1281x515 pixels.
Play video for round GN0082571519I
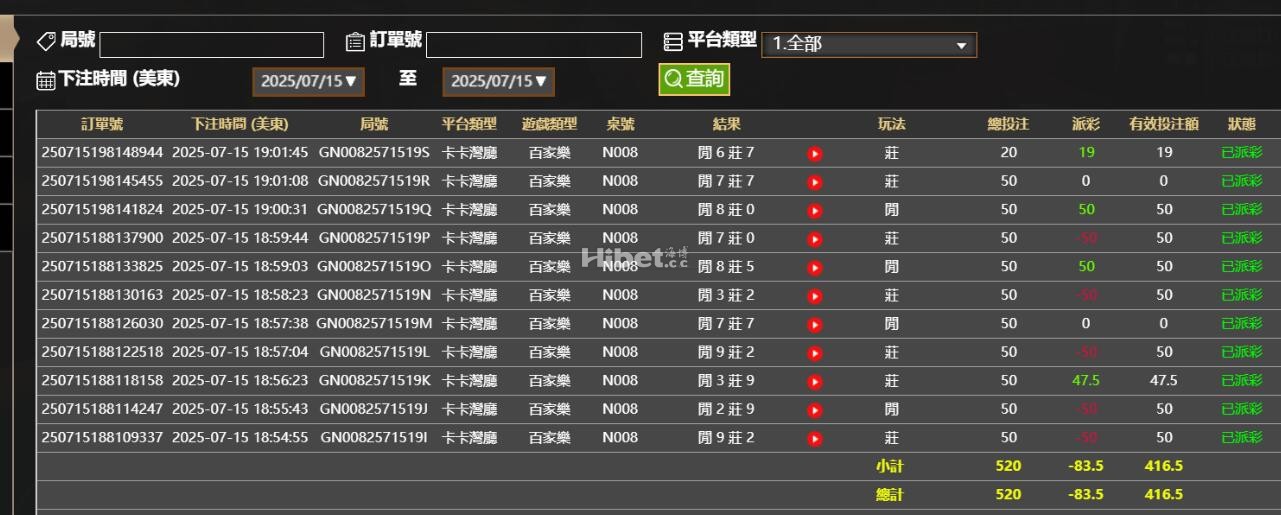(815, 439)
